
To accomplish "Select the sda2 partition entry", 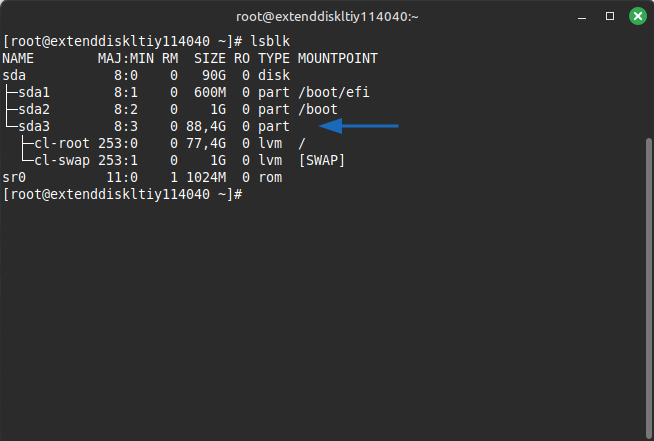I will (x=32, y=109).
